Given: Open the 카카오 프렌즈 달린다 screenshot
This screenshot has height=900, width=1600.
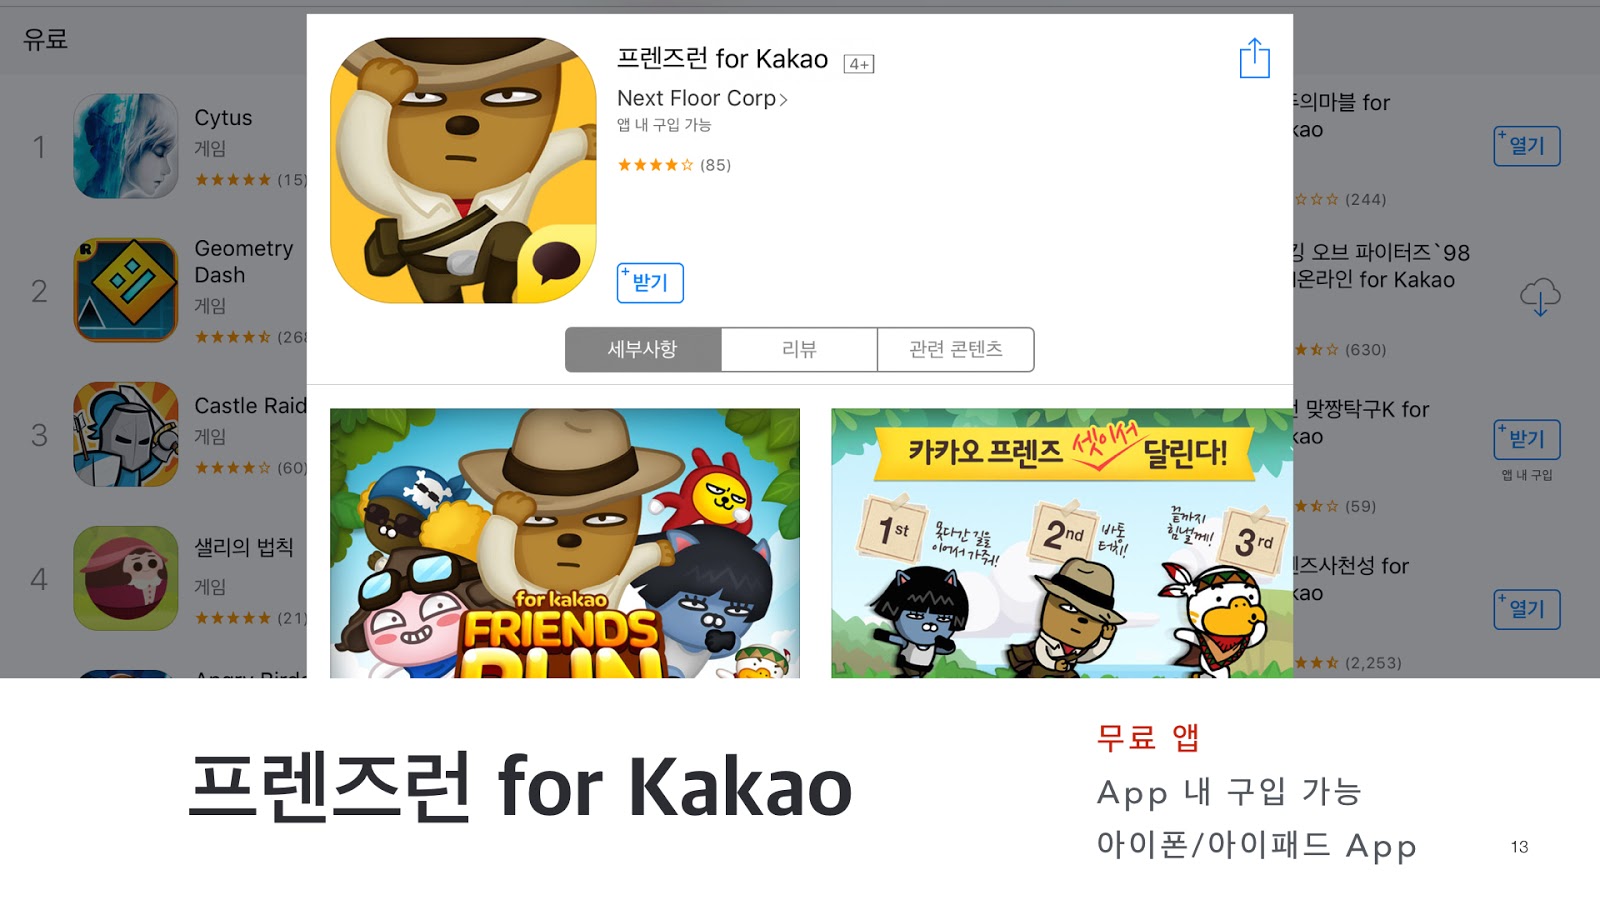Looking at the screenshot, I should pyautogui.click(x=1062, y=543).
